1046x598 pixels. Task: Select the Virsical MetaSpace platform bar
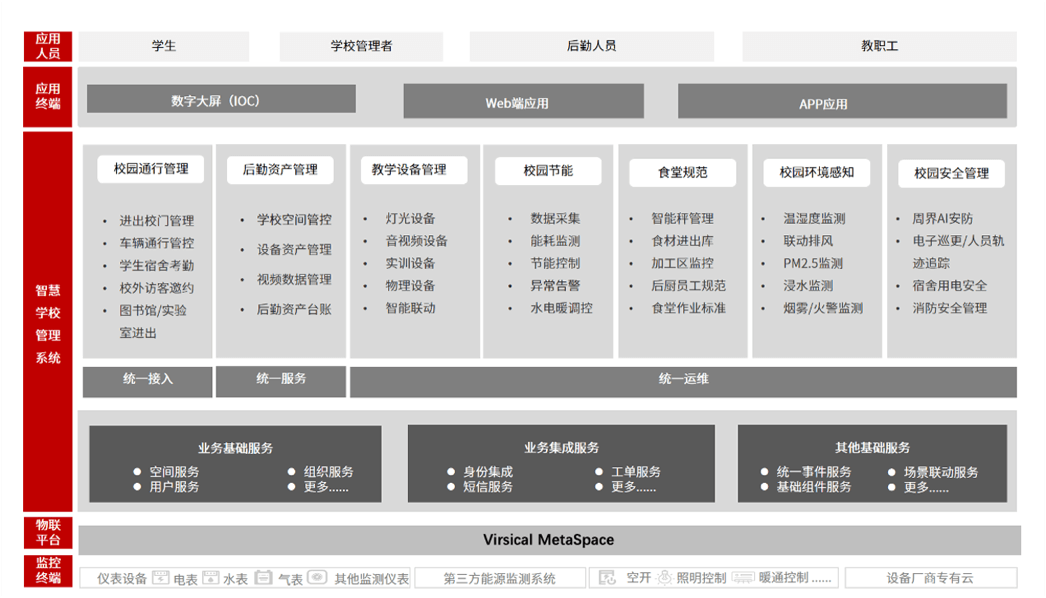(x=550, y=540)
